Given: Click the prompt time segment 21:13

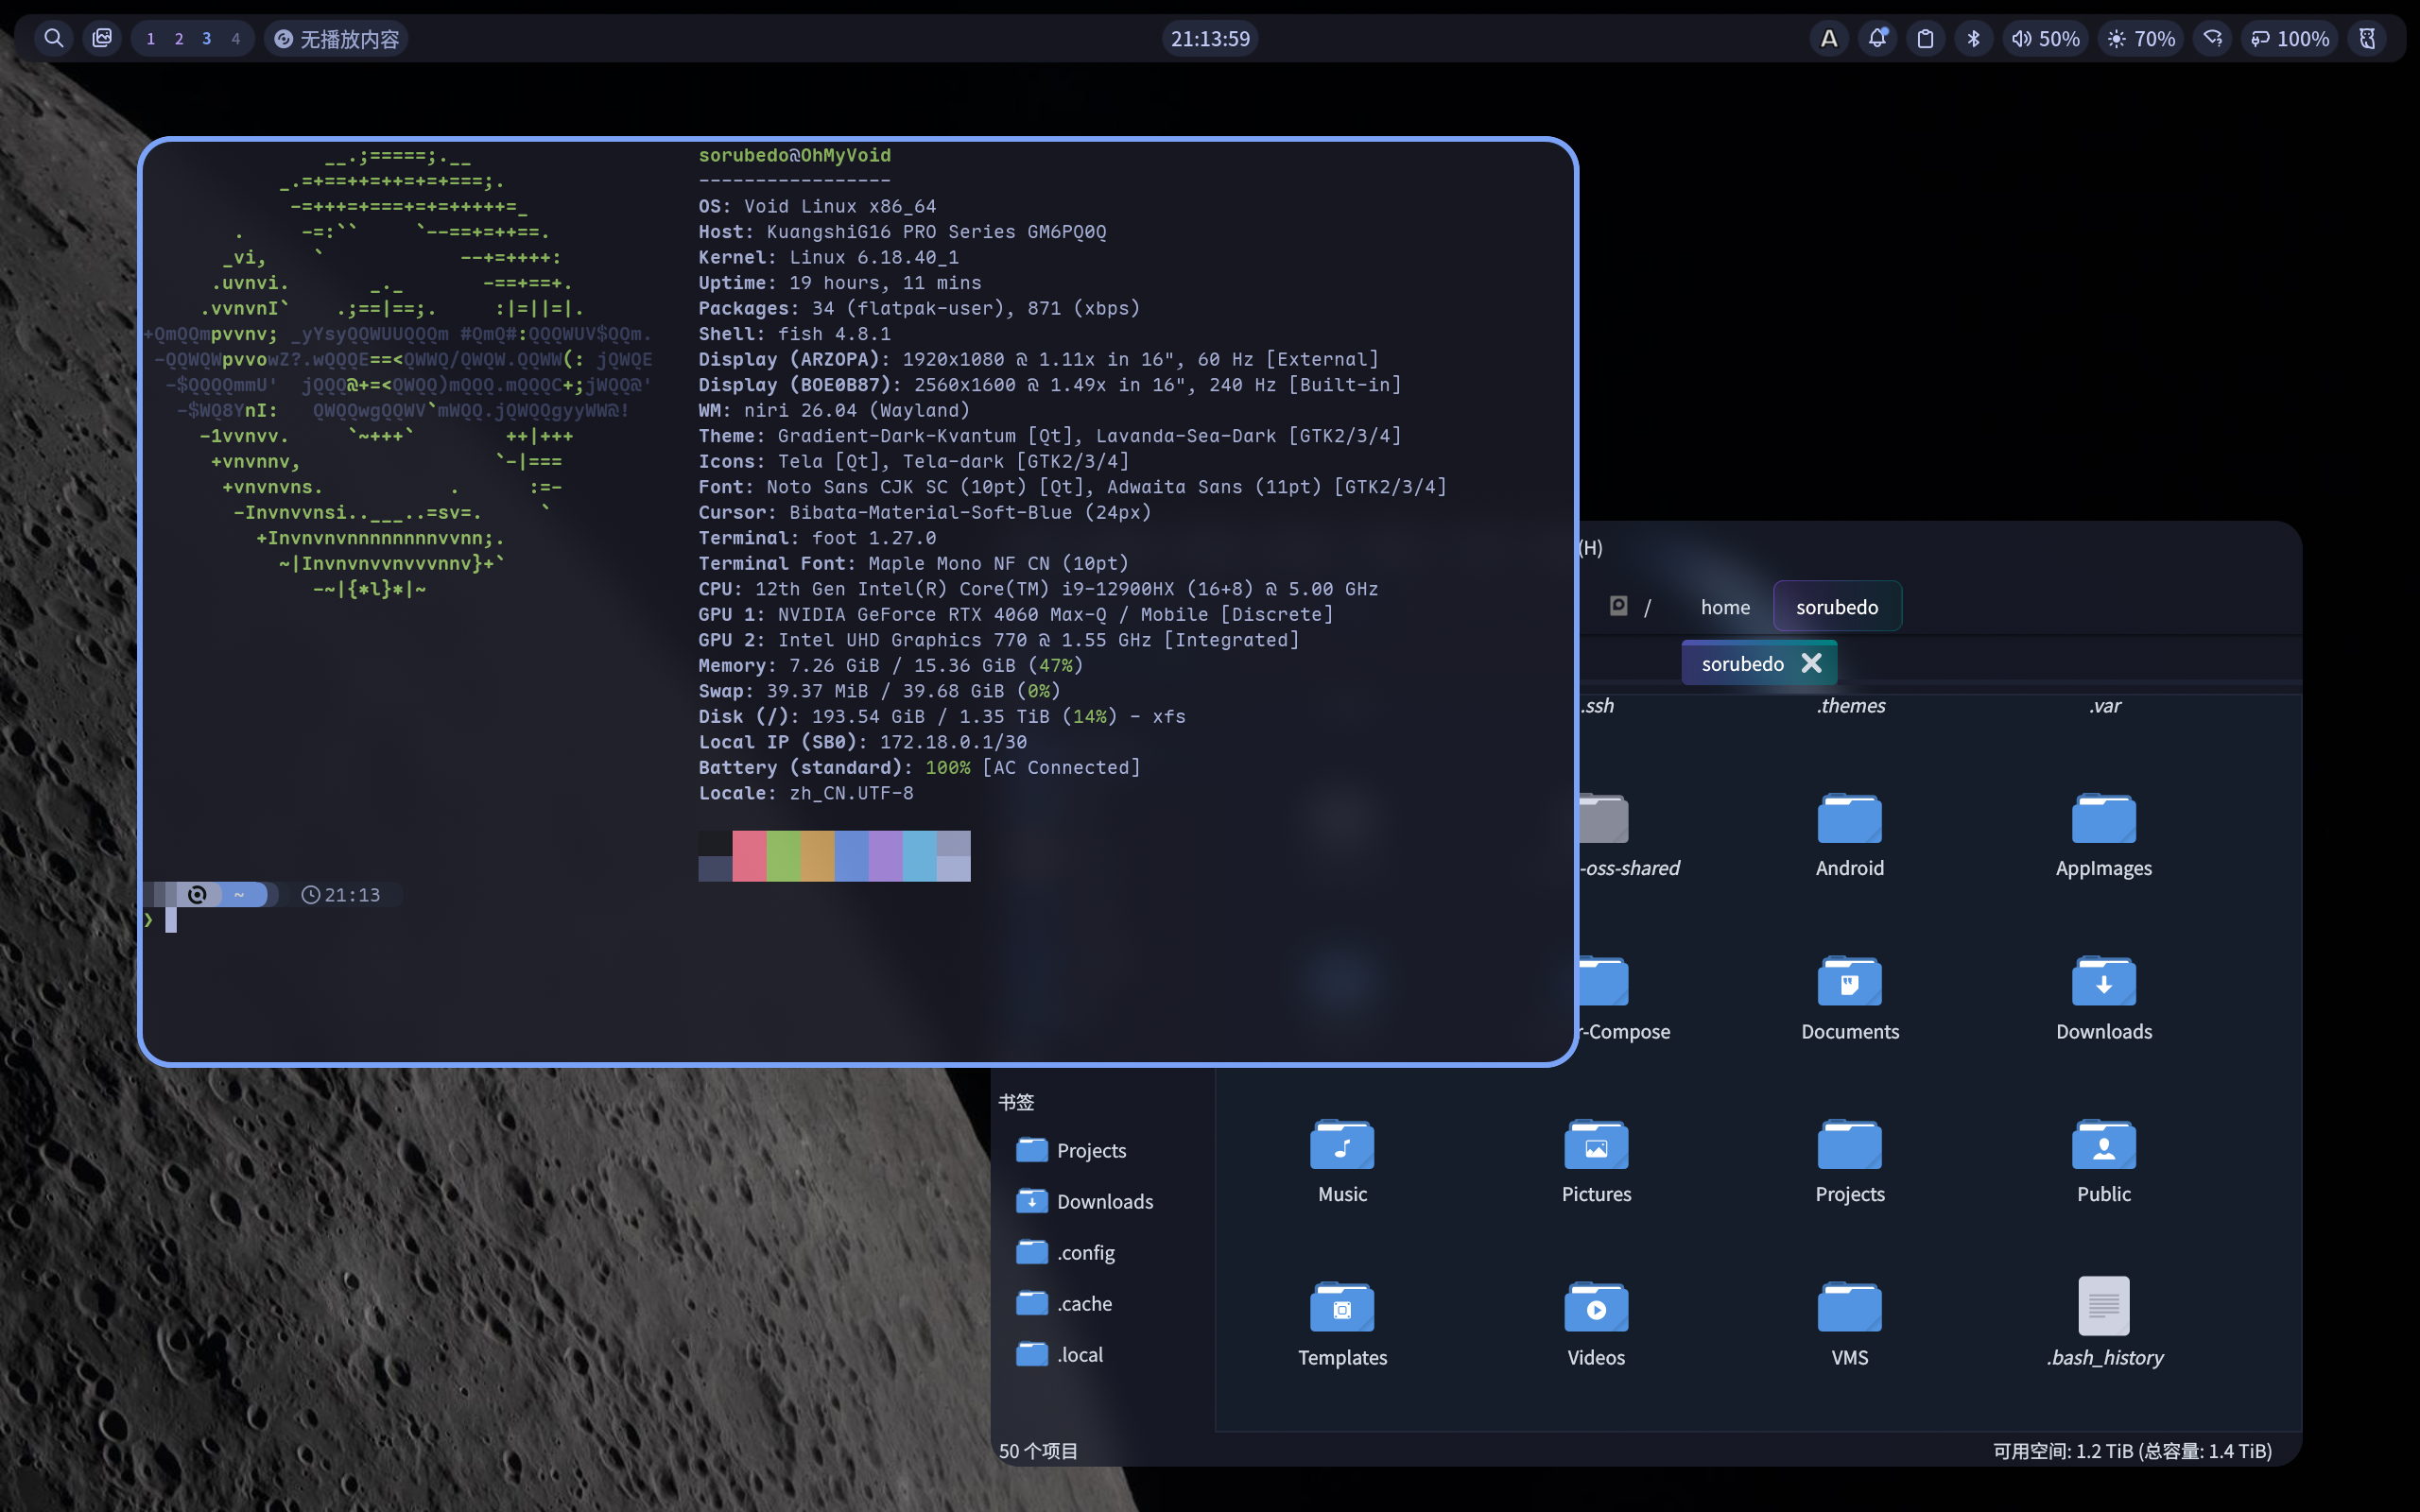Looking at the screenshot, I should [341, 894].
